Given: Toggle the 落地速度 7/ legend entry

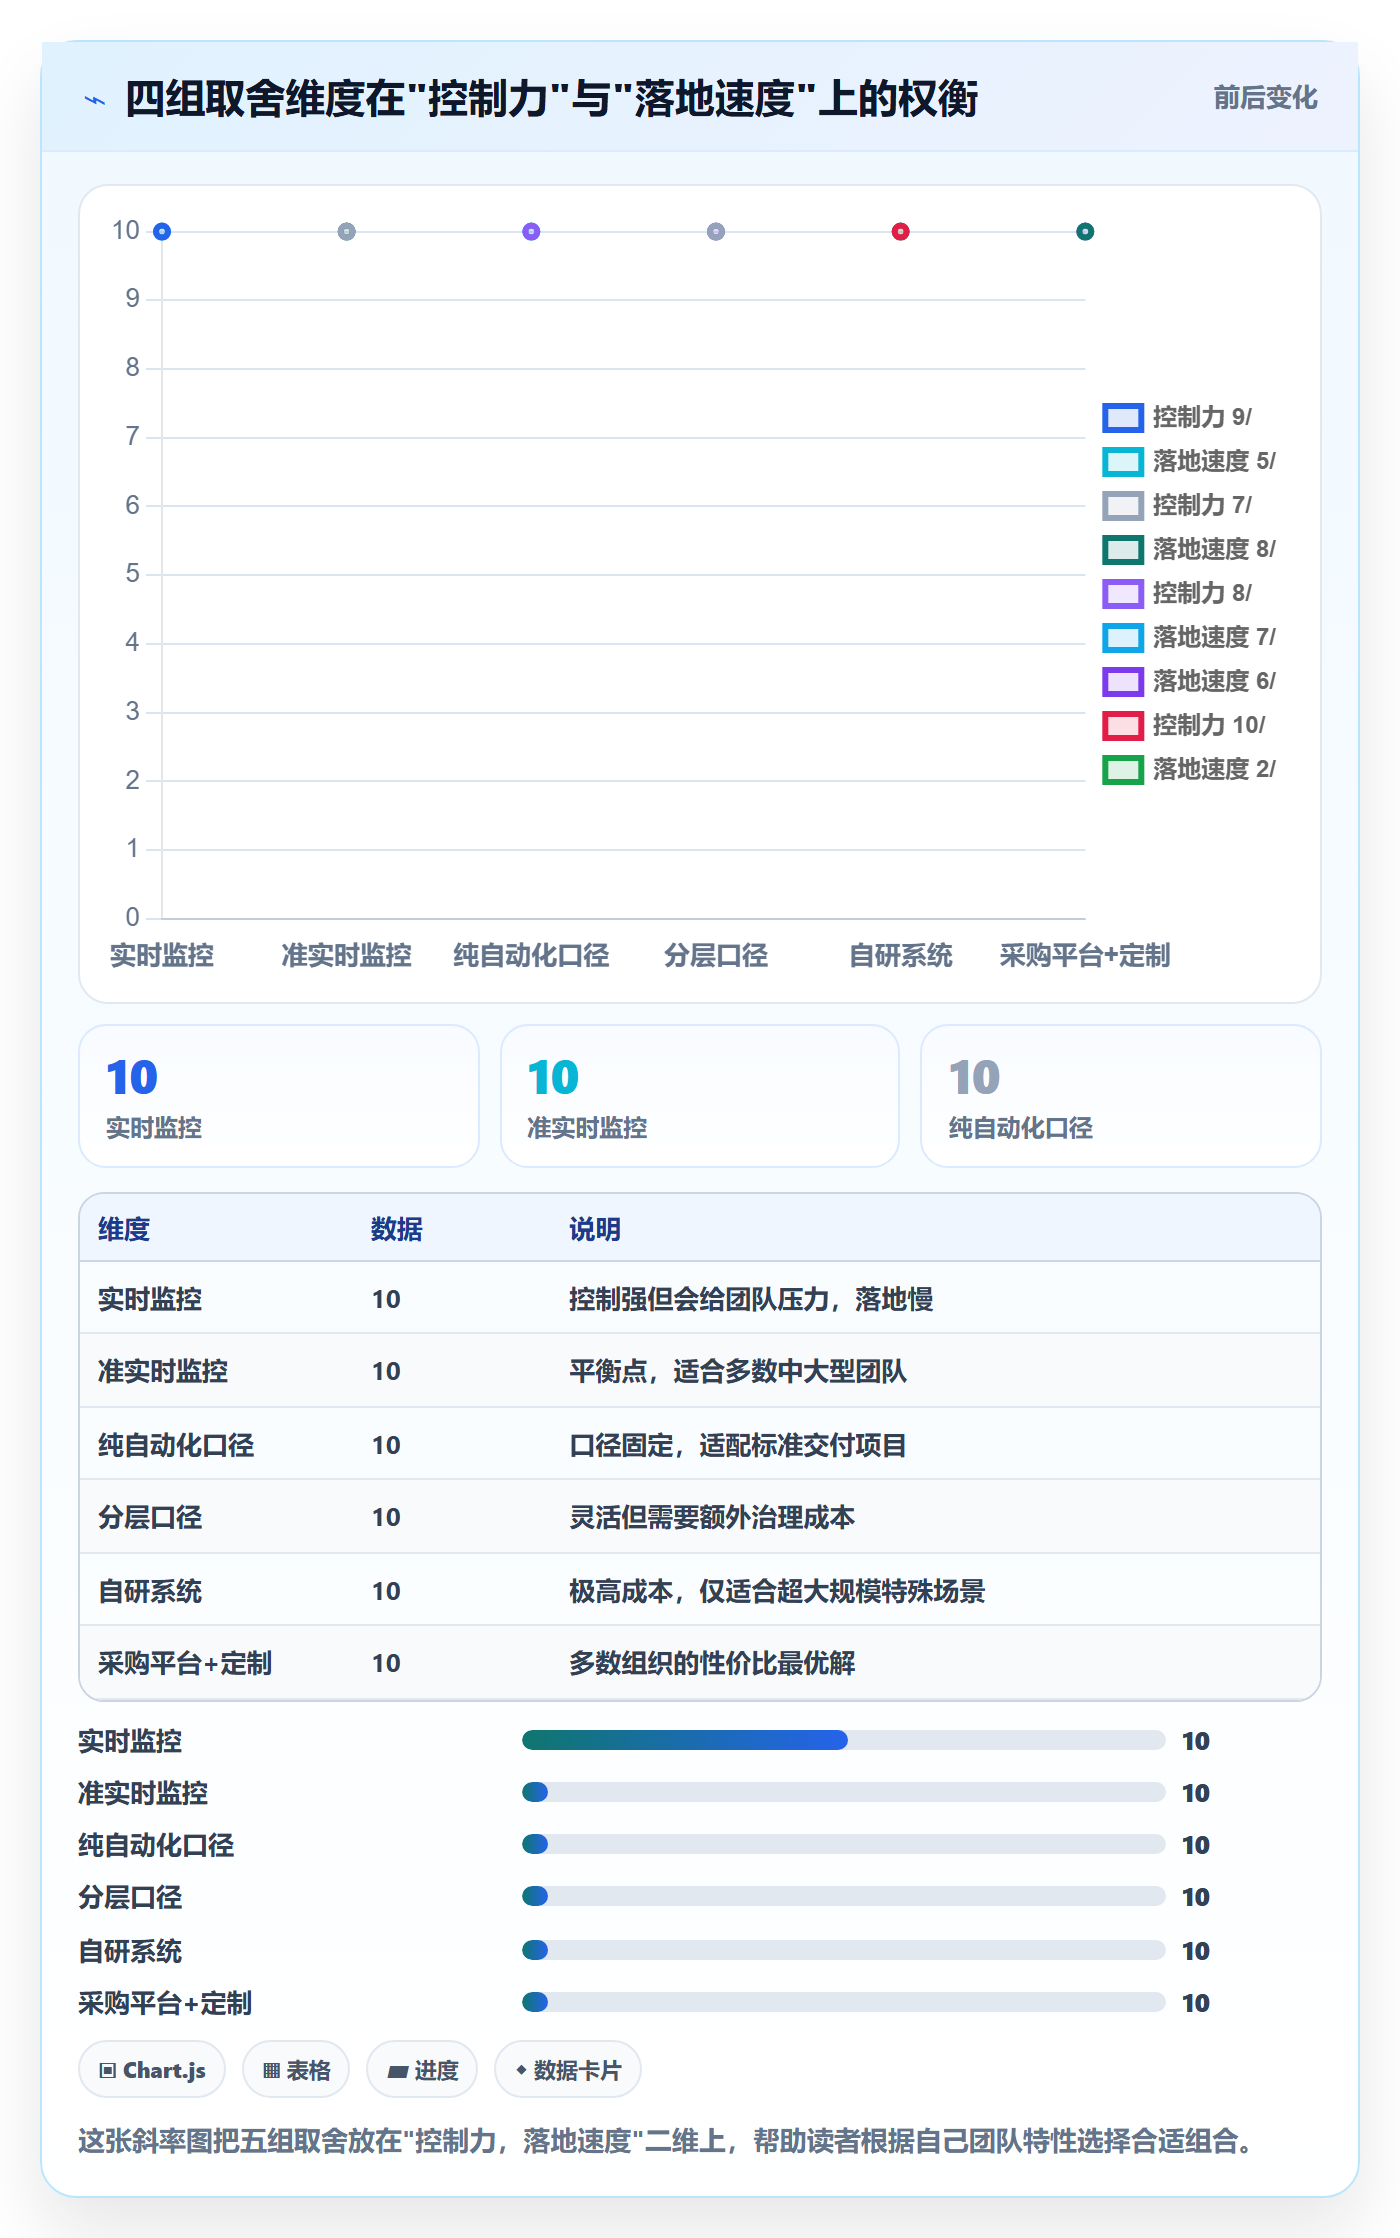Looking at the screenshot, I should pos(1189,637).
